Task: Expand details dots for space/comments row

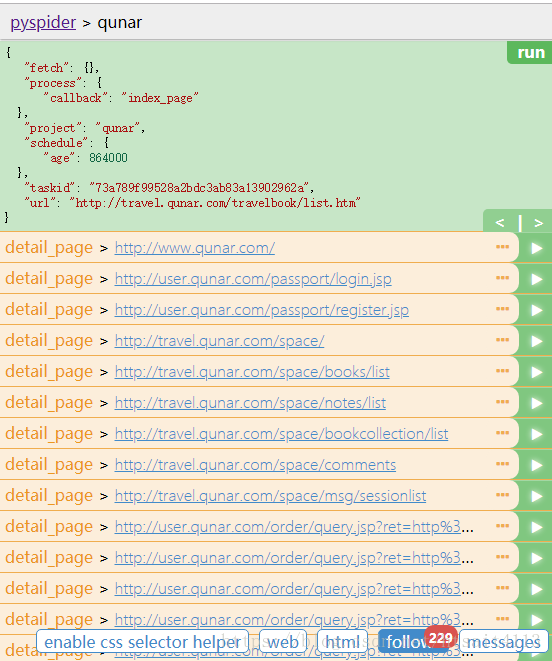Action: 502,464
